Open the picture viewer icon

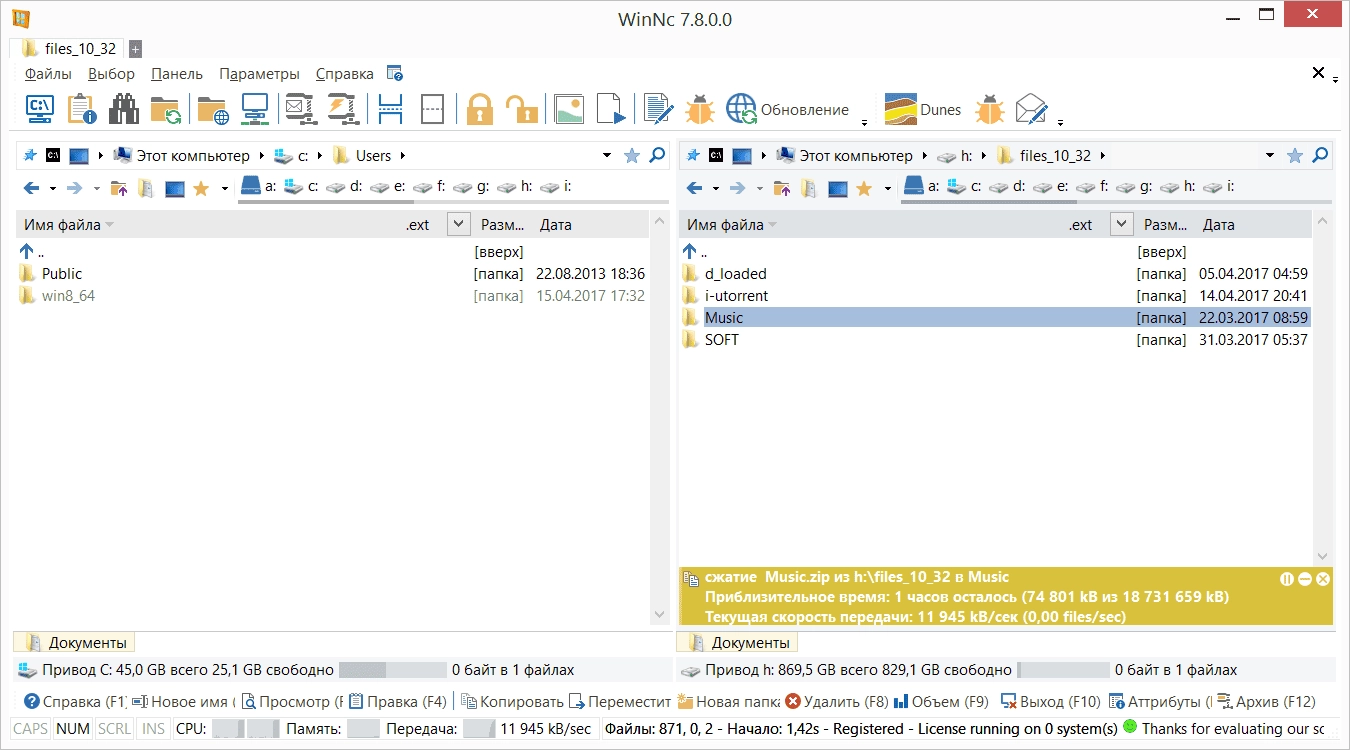pos(569,109)
